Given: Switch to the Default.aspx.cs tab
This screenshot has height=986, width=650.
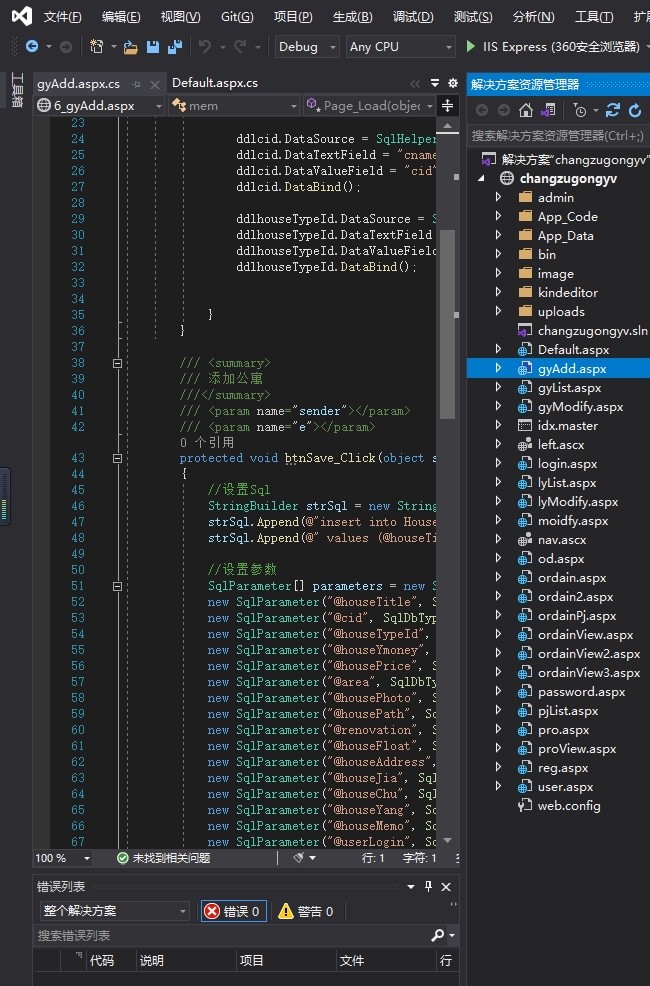Looking at the screenshot, I should (x=214, y=83).
